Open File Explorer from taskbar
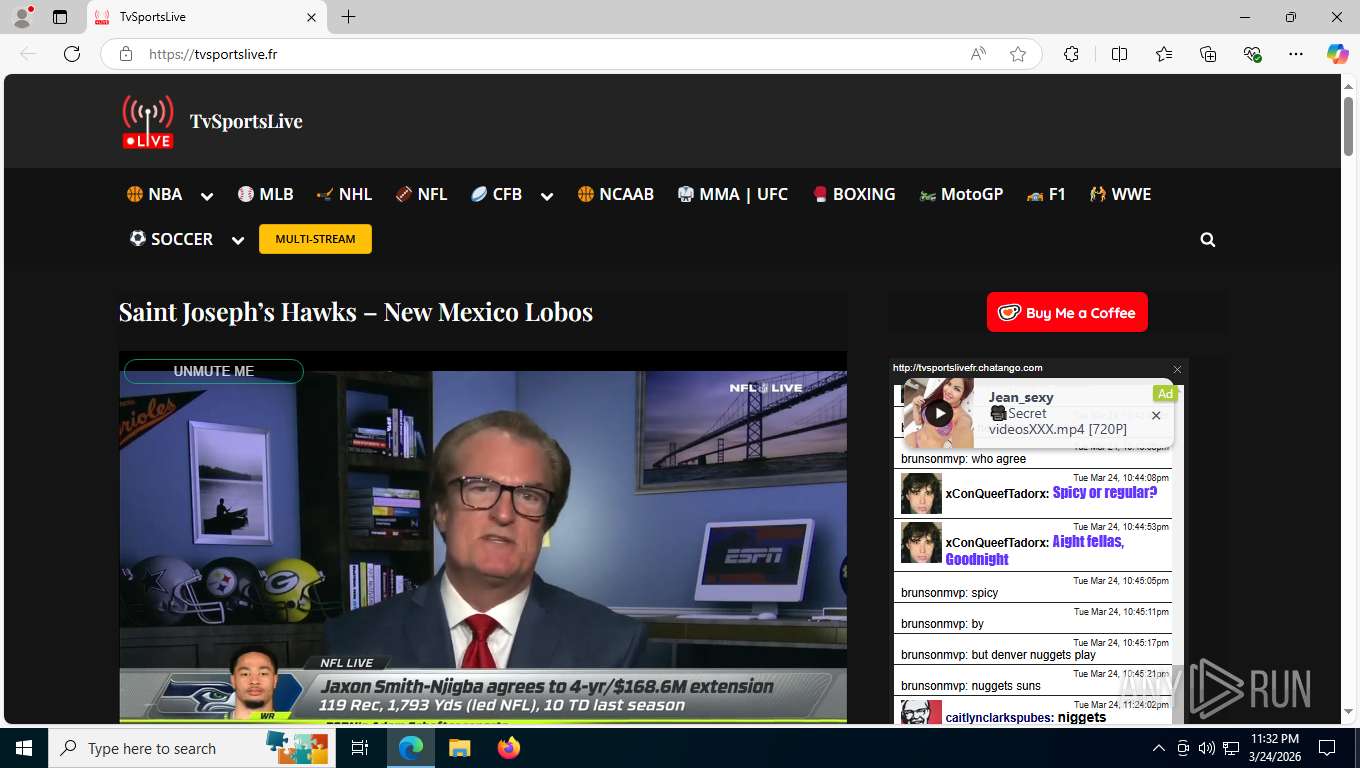This screenshot has height=768, width=1360. [459, 748]
